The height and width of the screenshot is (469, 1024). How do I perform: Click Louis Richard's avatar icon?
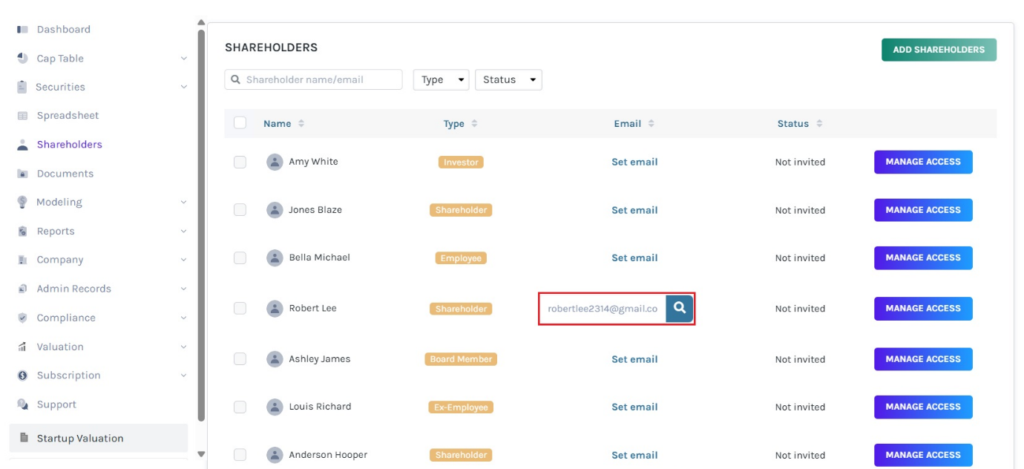click(275, 407)
